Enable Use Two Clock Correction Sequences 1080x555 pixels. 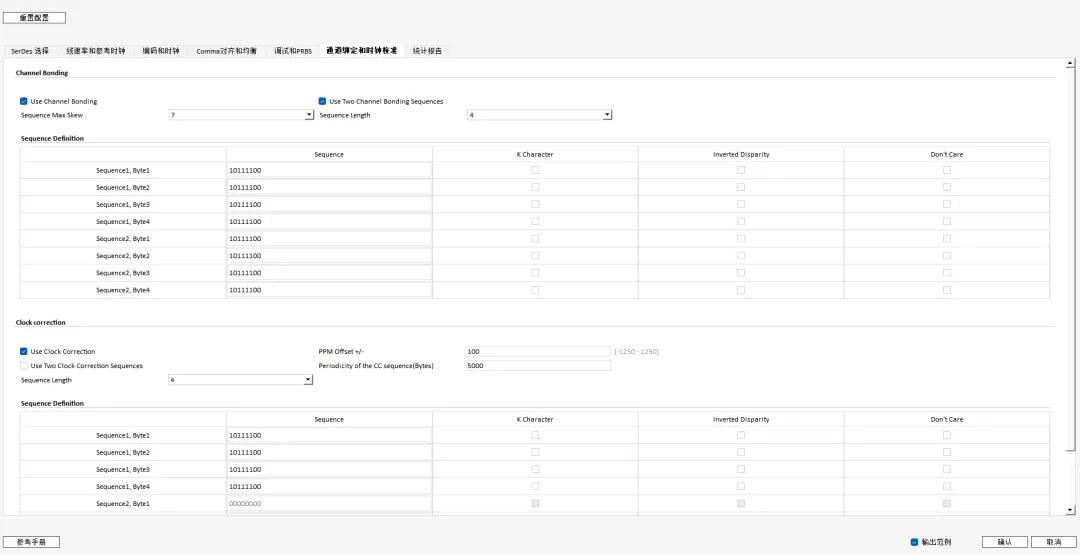pos(23,366)
